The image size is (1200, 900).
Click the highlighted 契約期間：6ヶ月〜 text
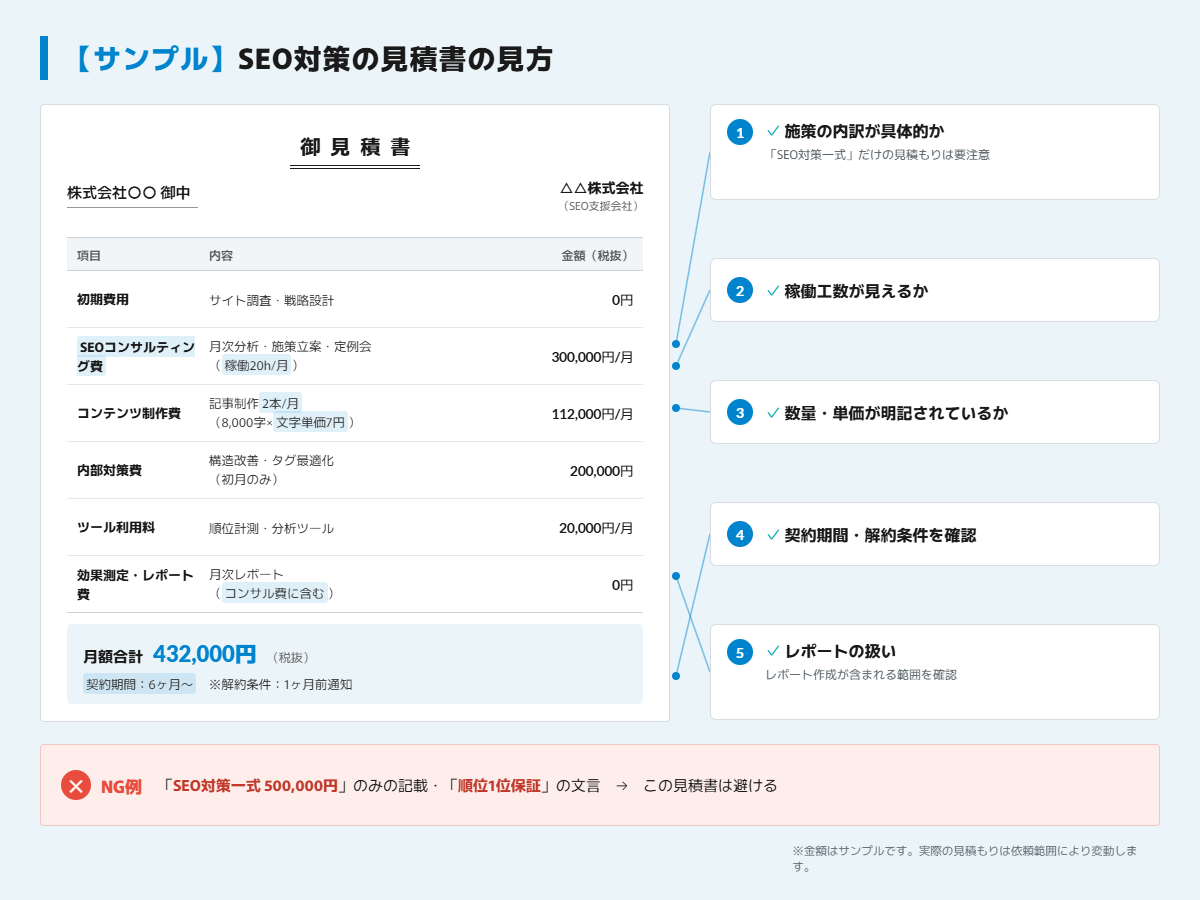coord(140,685)
